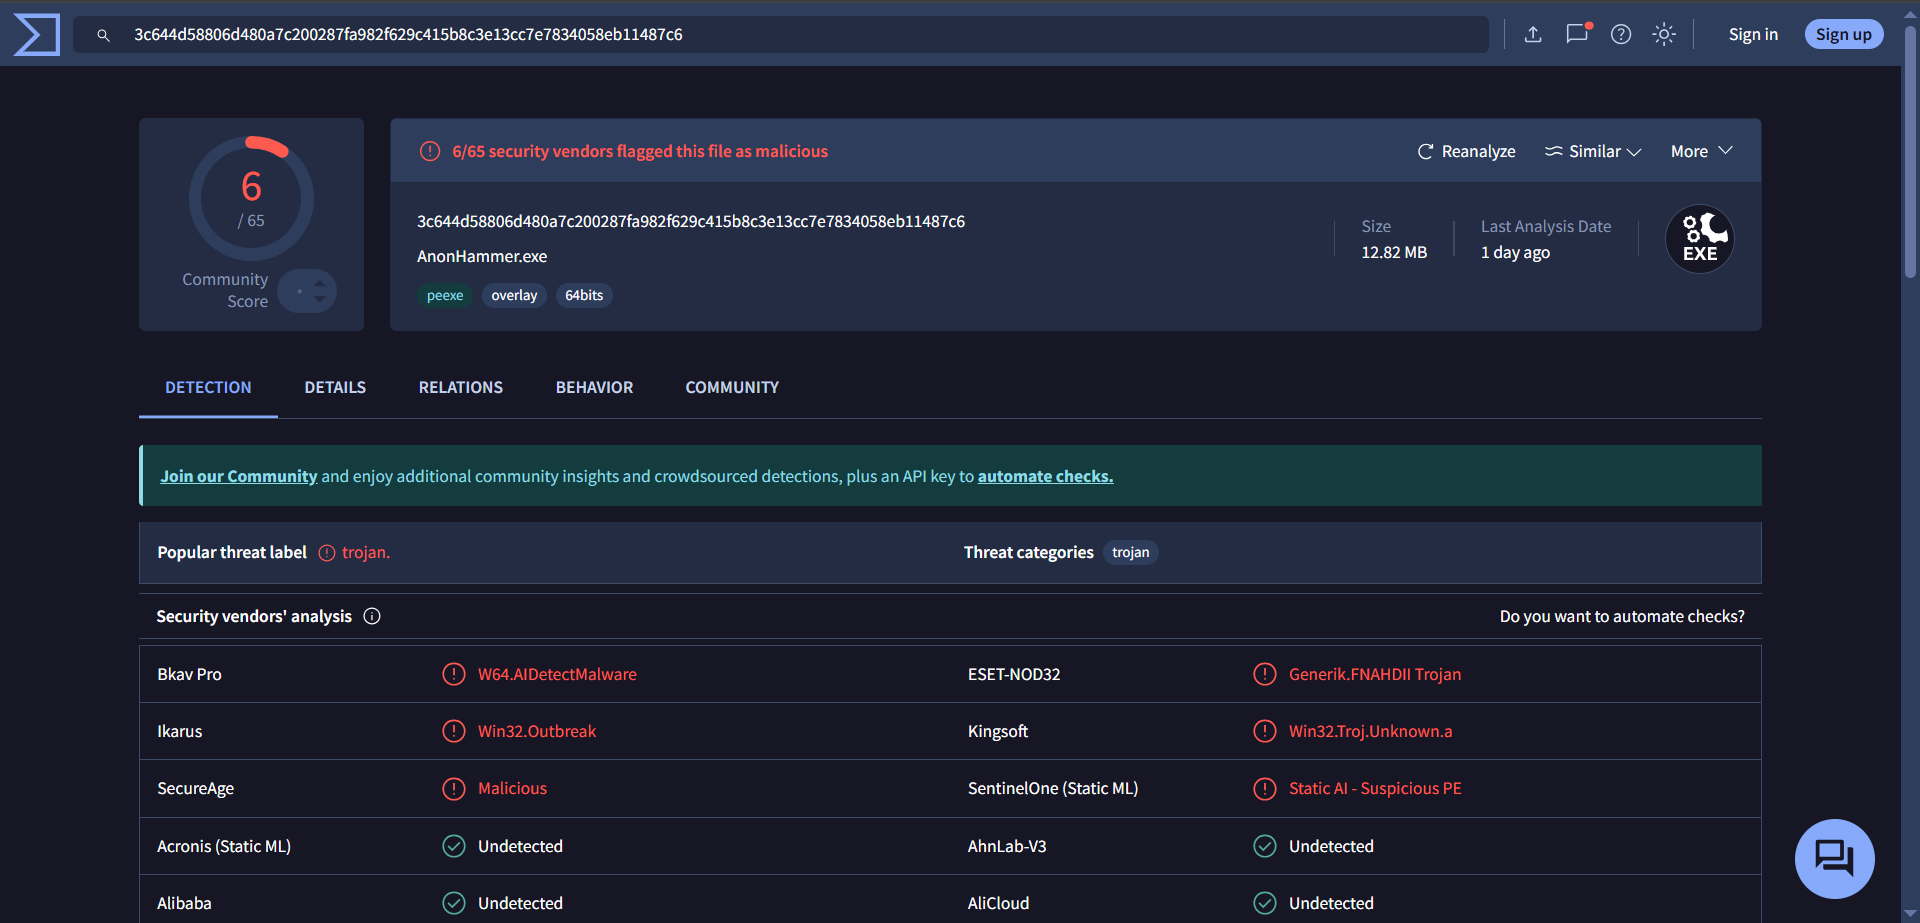The height and width of the screenshot is (923, 1920).
Task: Expand the More dropdown menu
Action: point(1701,152)
